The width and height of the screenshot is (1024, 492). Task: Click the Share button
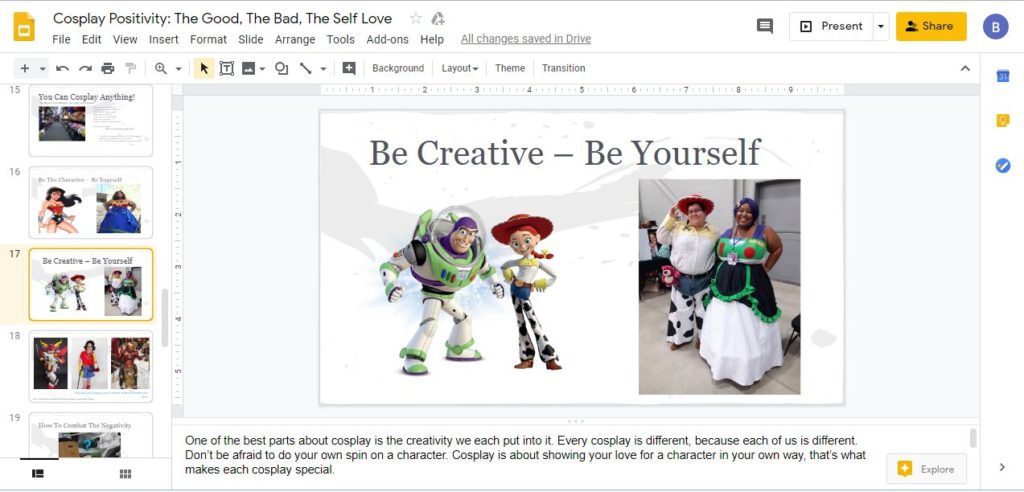pyautogui.click(x=931, y=26)
